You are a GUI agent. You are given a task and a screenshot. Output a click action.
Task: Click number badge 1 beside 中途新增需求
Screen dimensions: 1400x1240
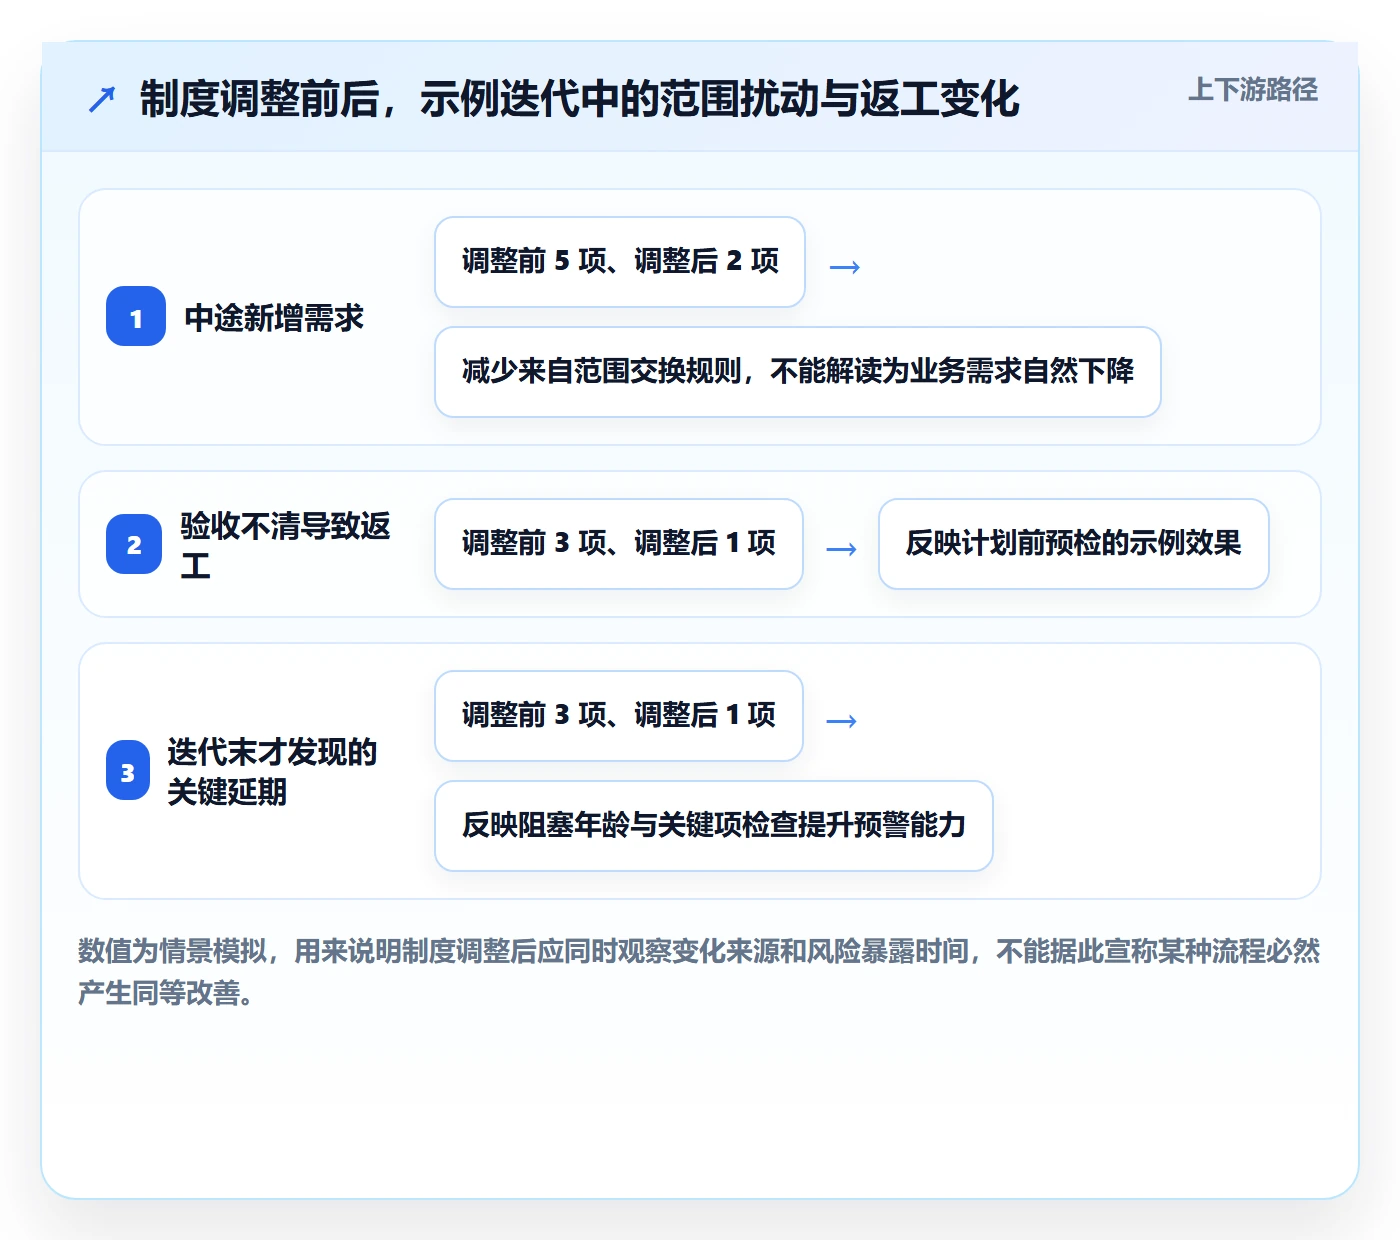(136, 317)
